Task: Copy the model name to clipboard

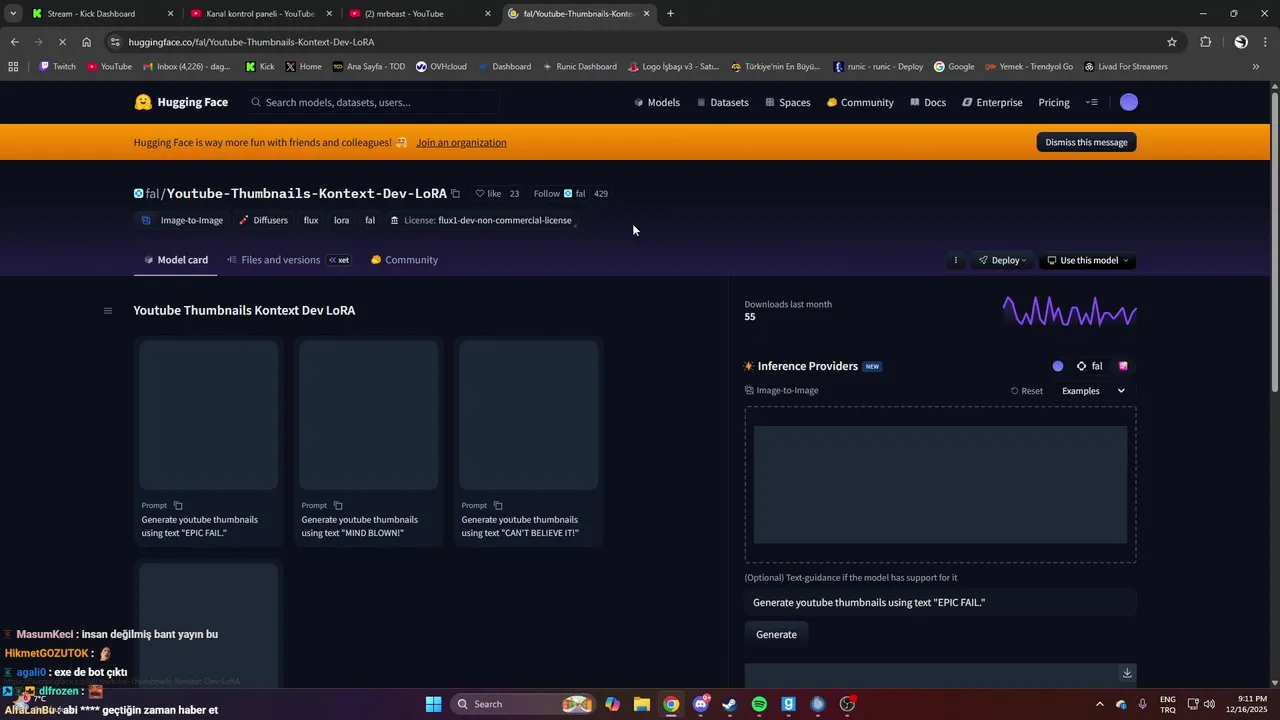Action: pyautogui.click(x=455, y=194)
